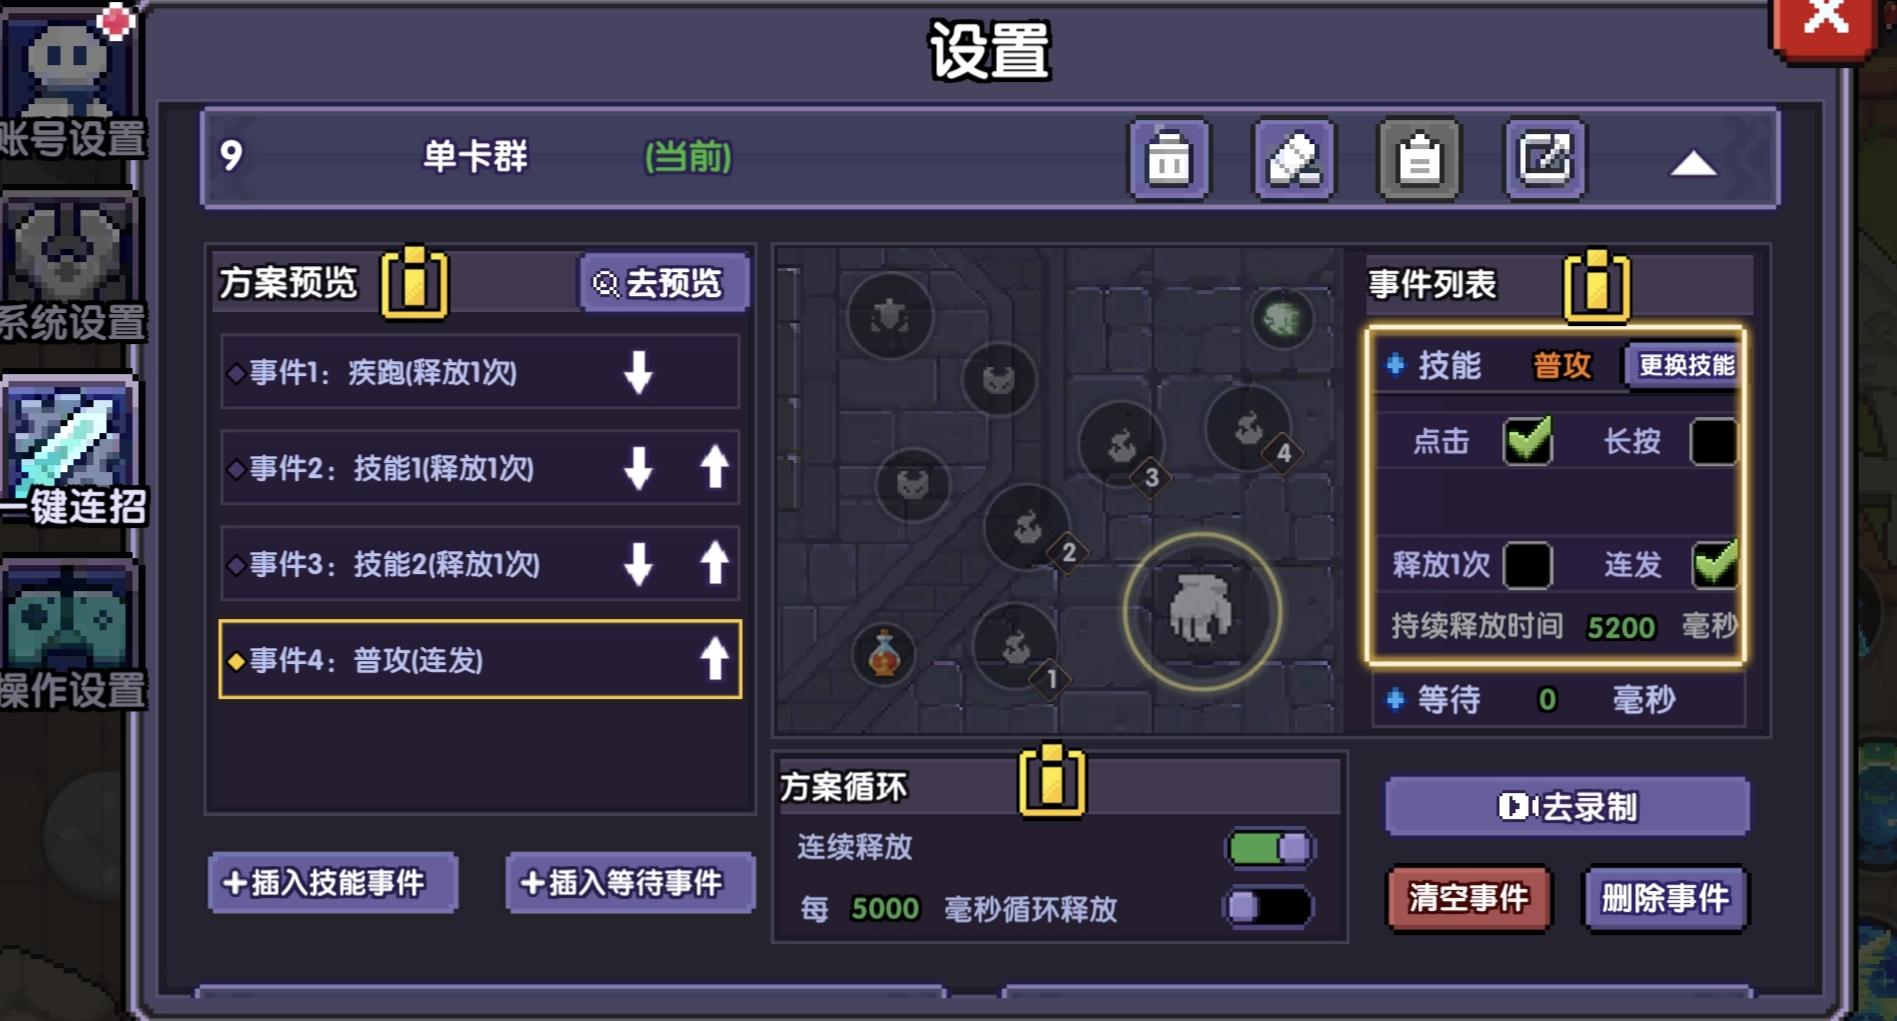1897x1021 pixels.
Task: Enable the 毫秒循环释放 toggle
Action: [x=1270, y=908]
